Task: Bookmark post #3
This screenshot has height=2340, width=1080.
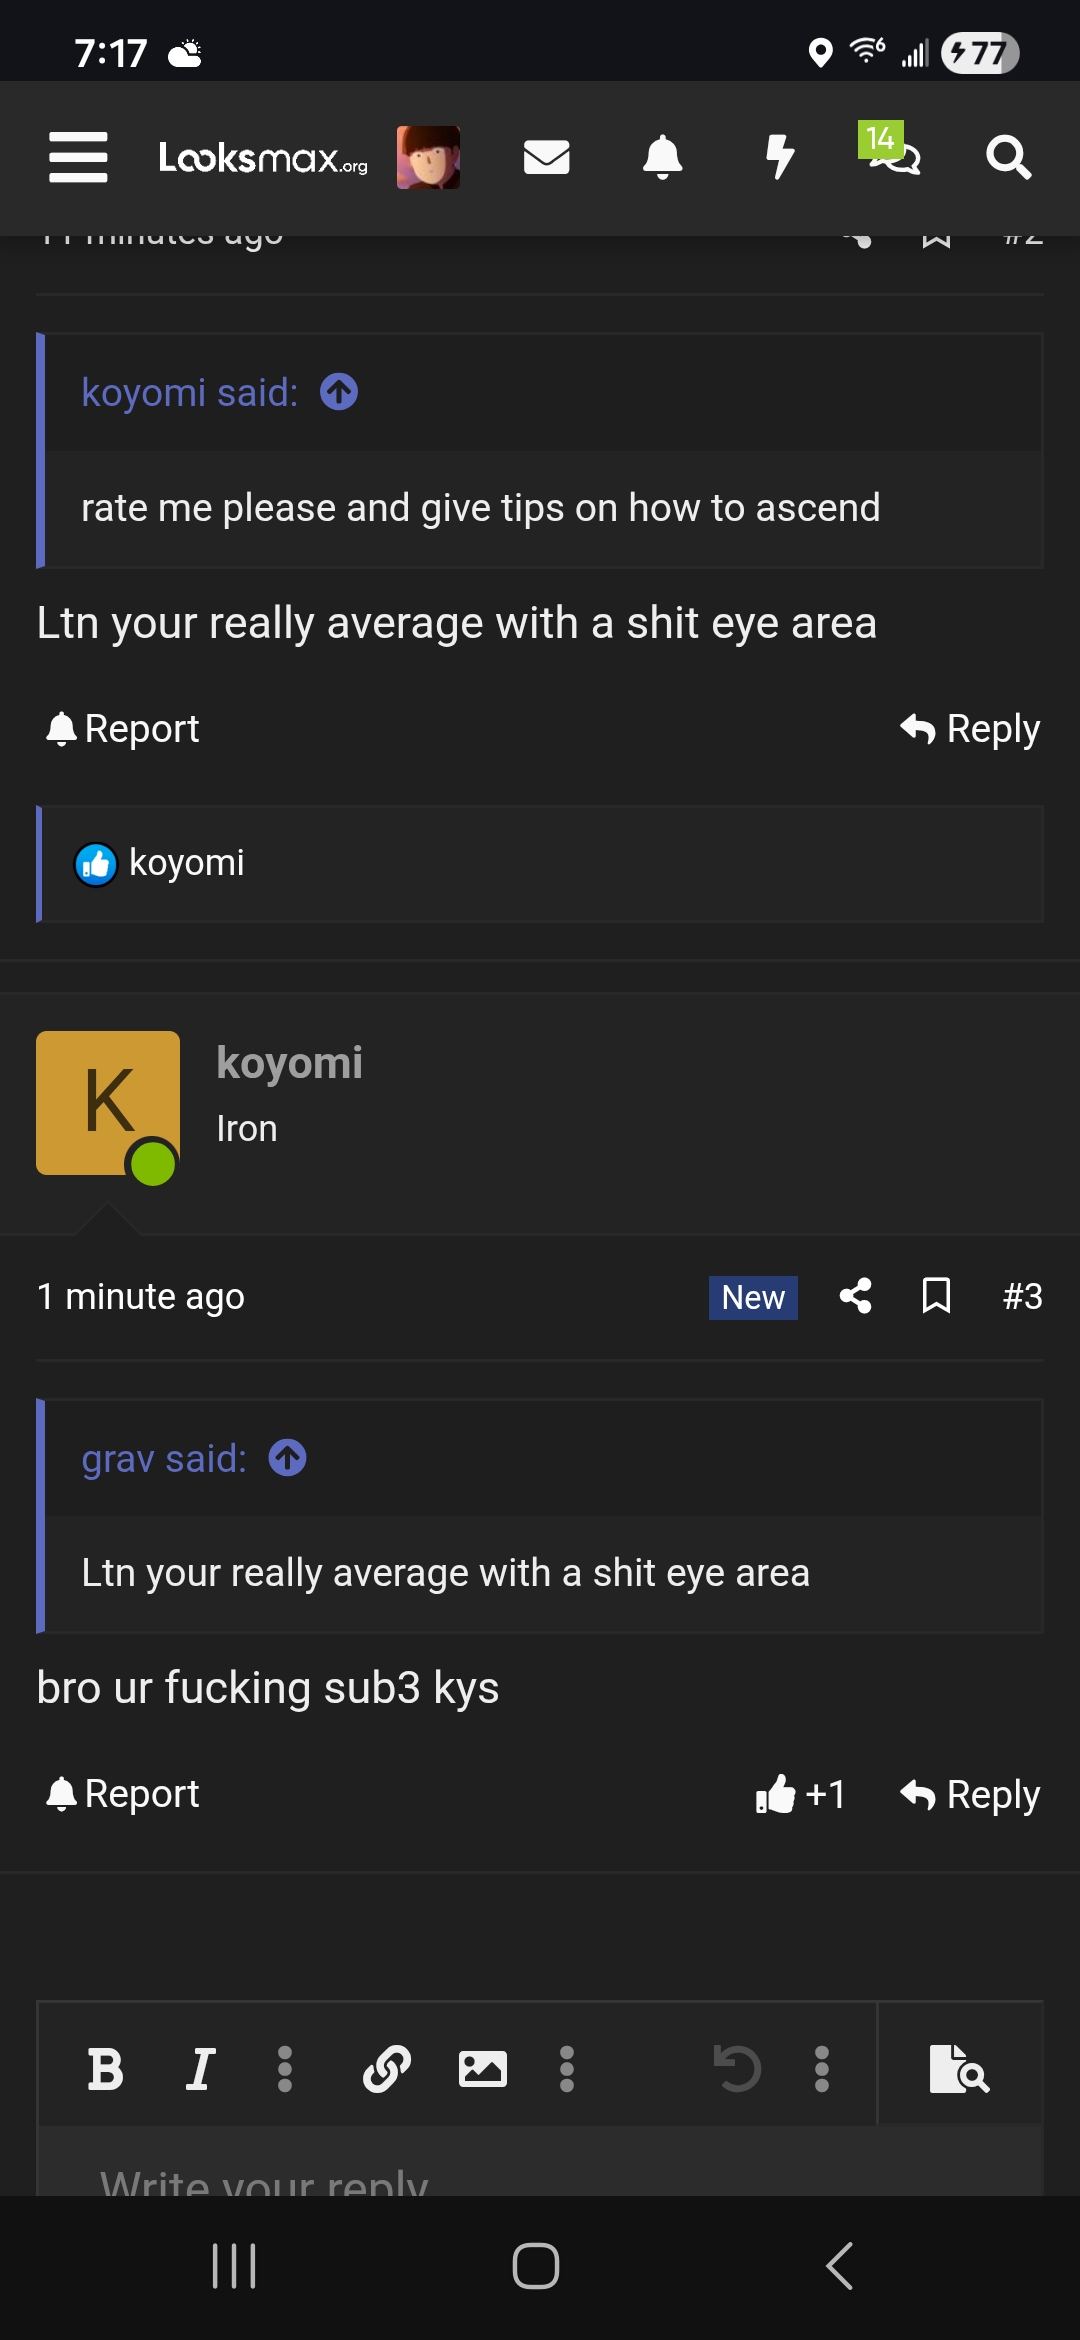Action: 936,1296
